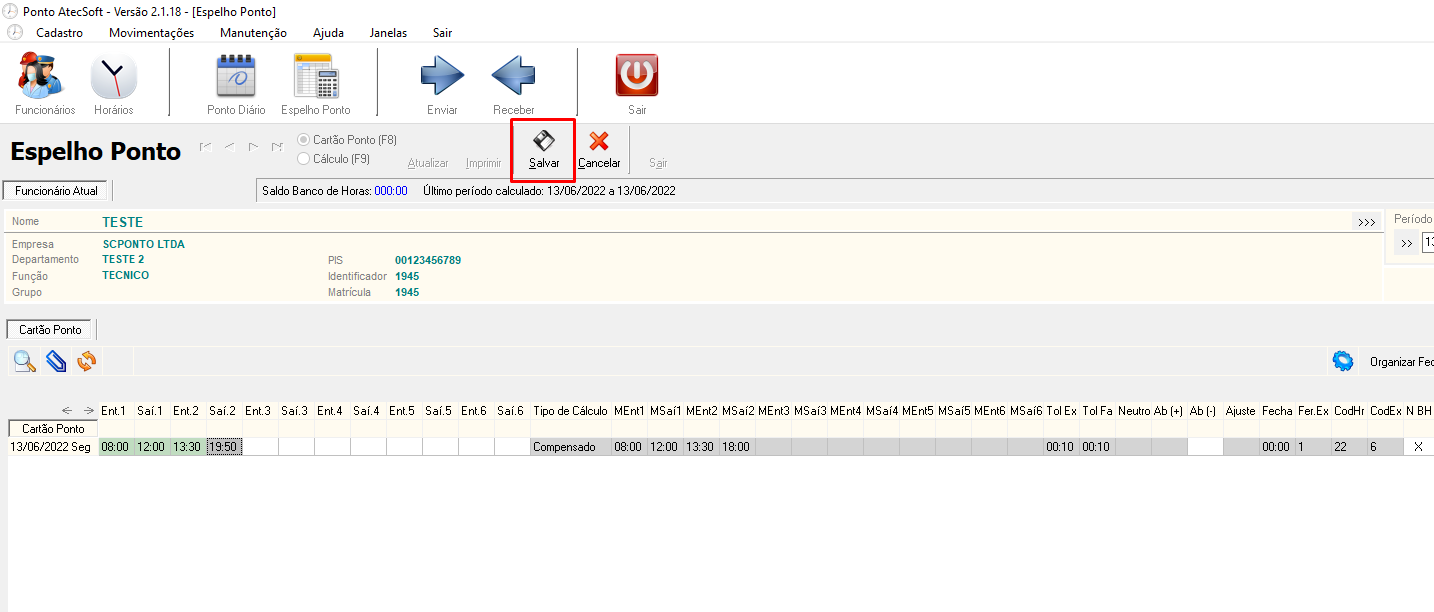
Task: Go to first record navigation arrow
Action: point(206,147)
